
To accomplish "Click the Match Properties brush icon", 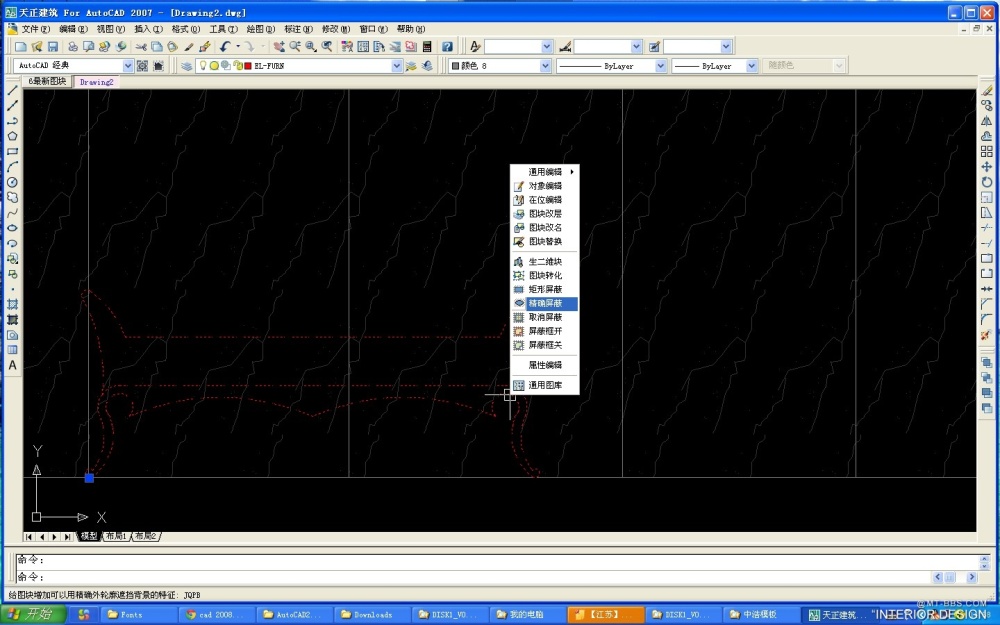I will (189, 47).
